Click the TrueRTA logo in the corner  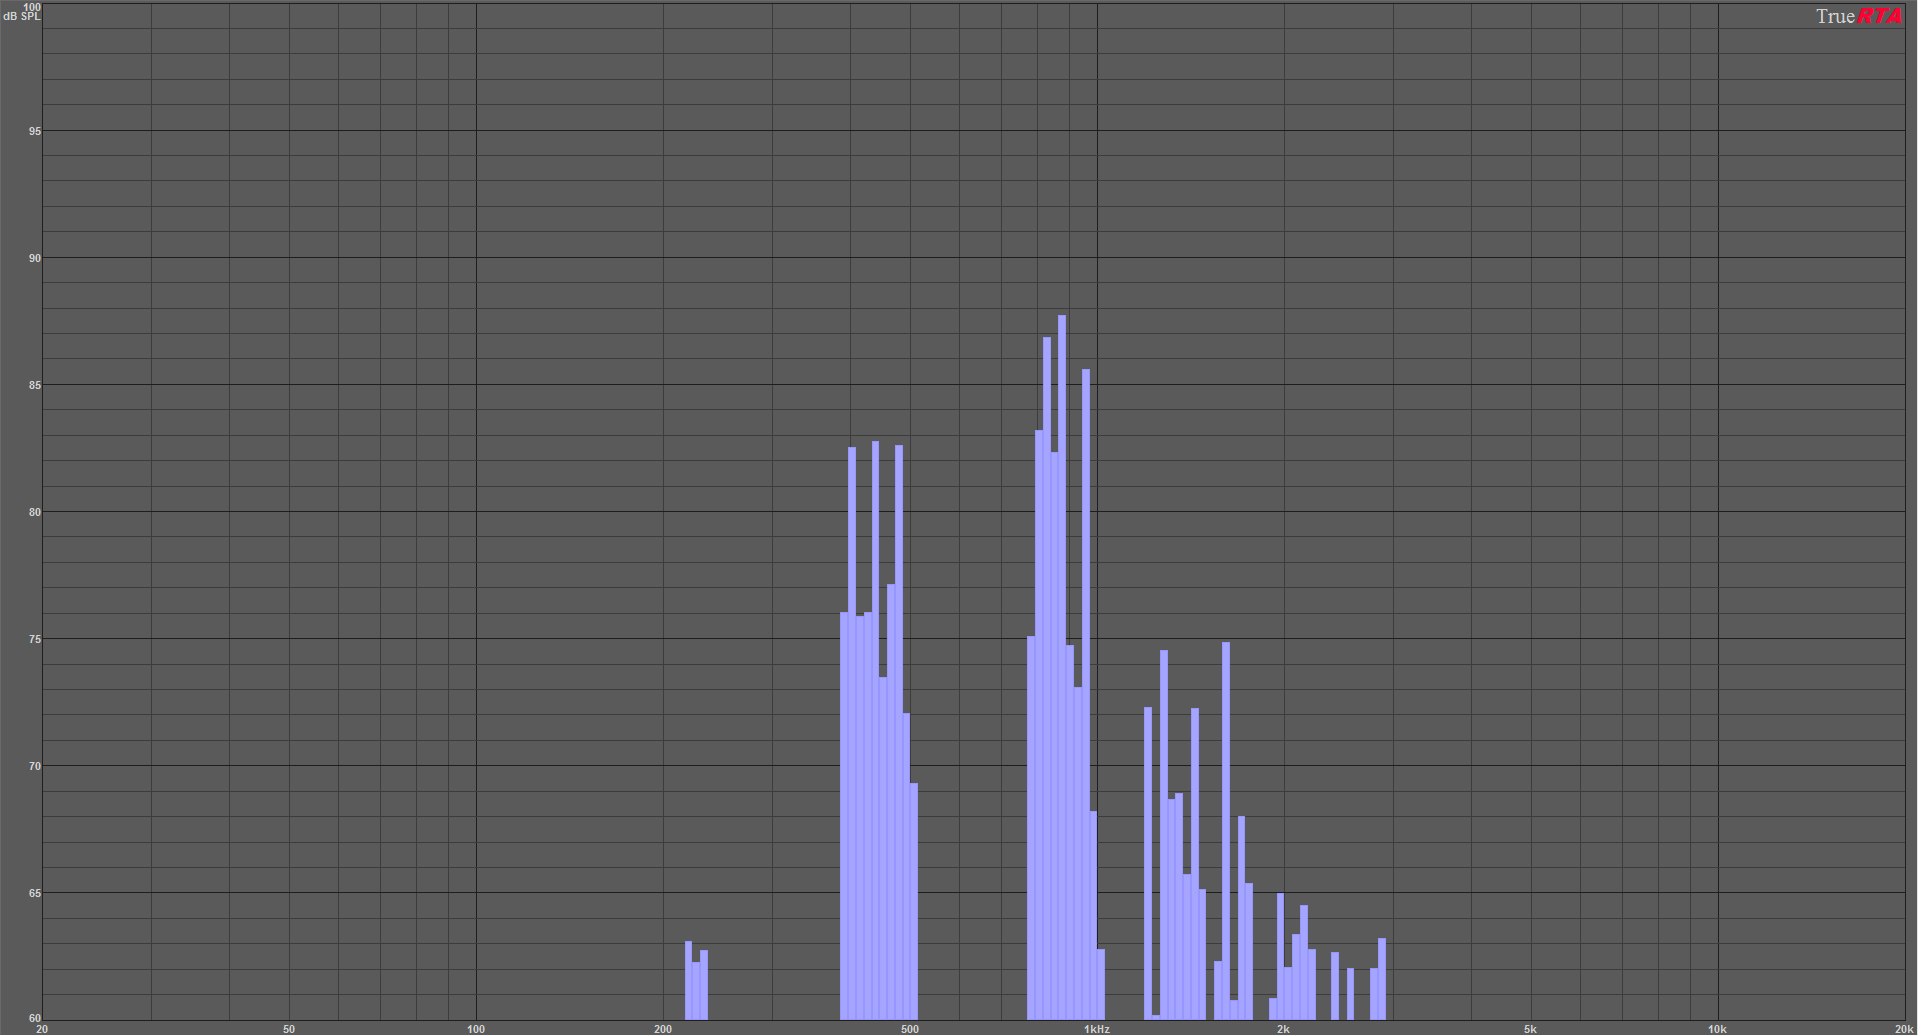click(x=1859, y=16)
